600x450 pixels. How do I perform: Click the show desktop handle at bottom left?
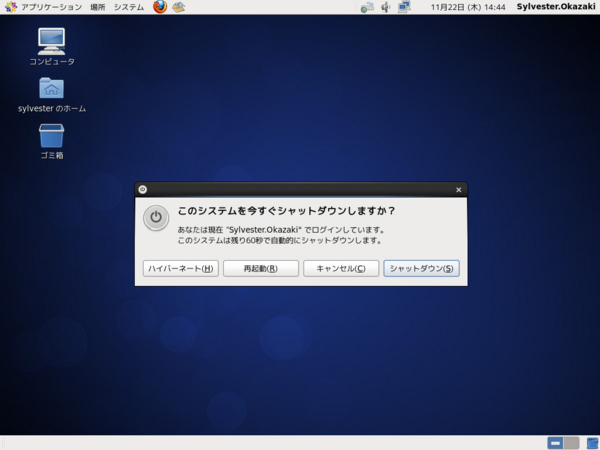pyautogui.click(x=4, y=443)
